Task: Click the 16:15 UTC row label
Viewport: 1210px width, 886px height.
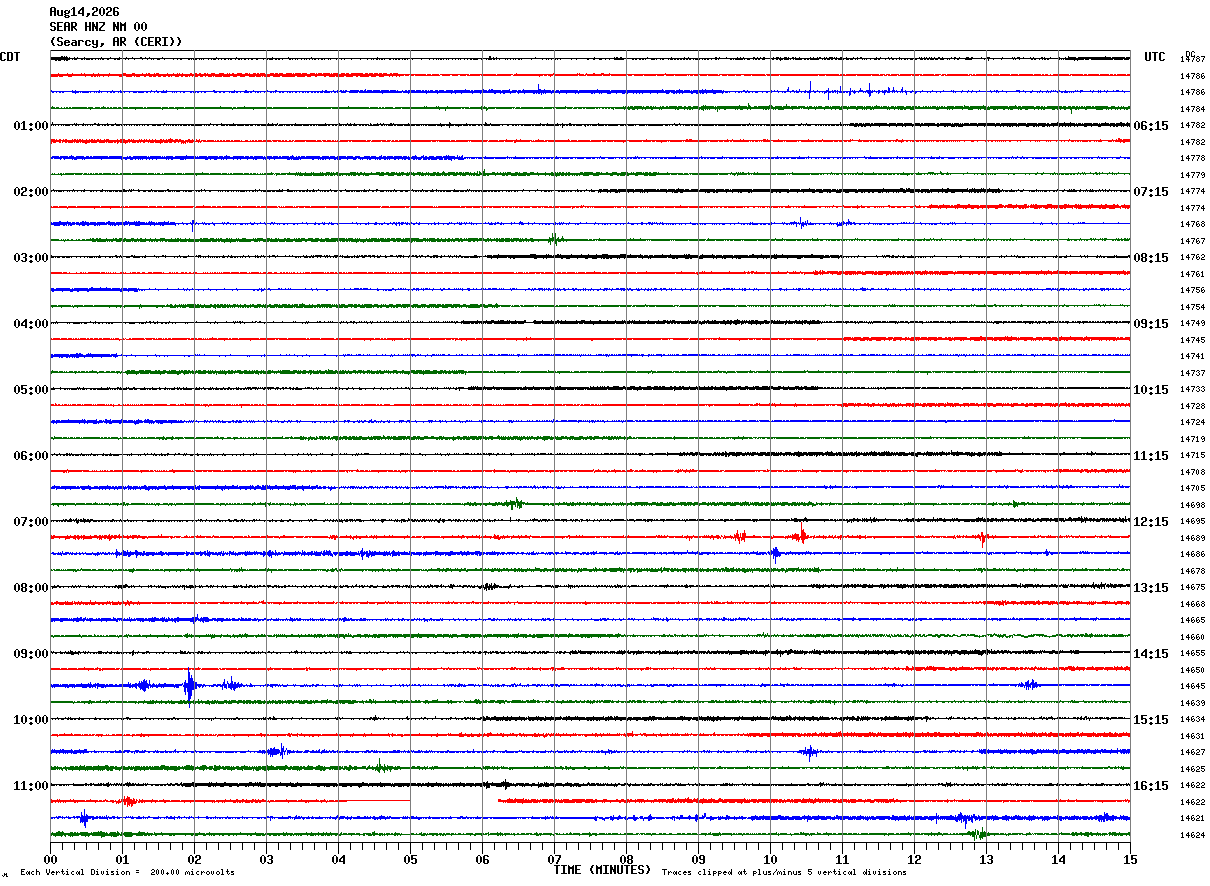Action: [x=1151, y=786]
